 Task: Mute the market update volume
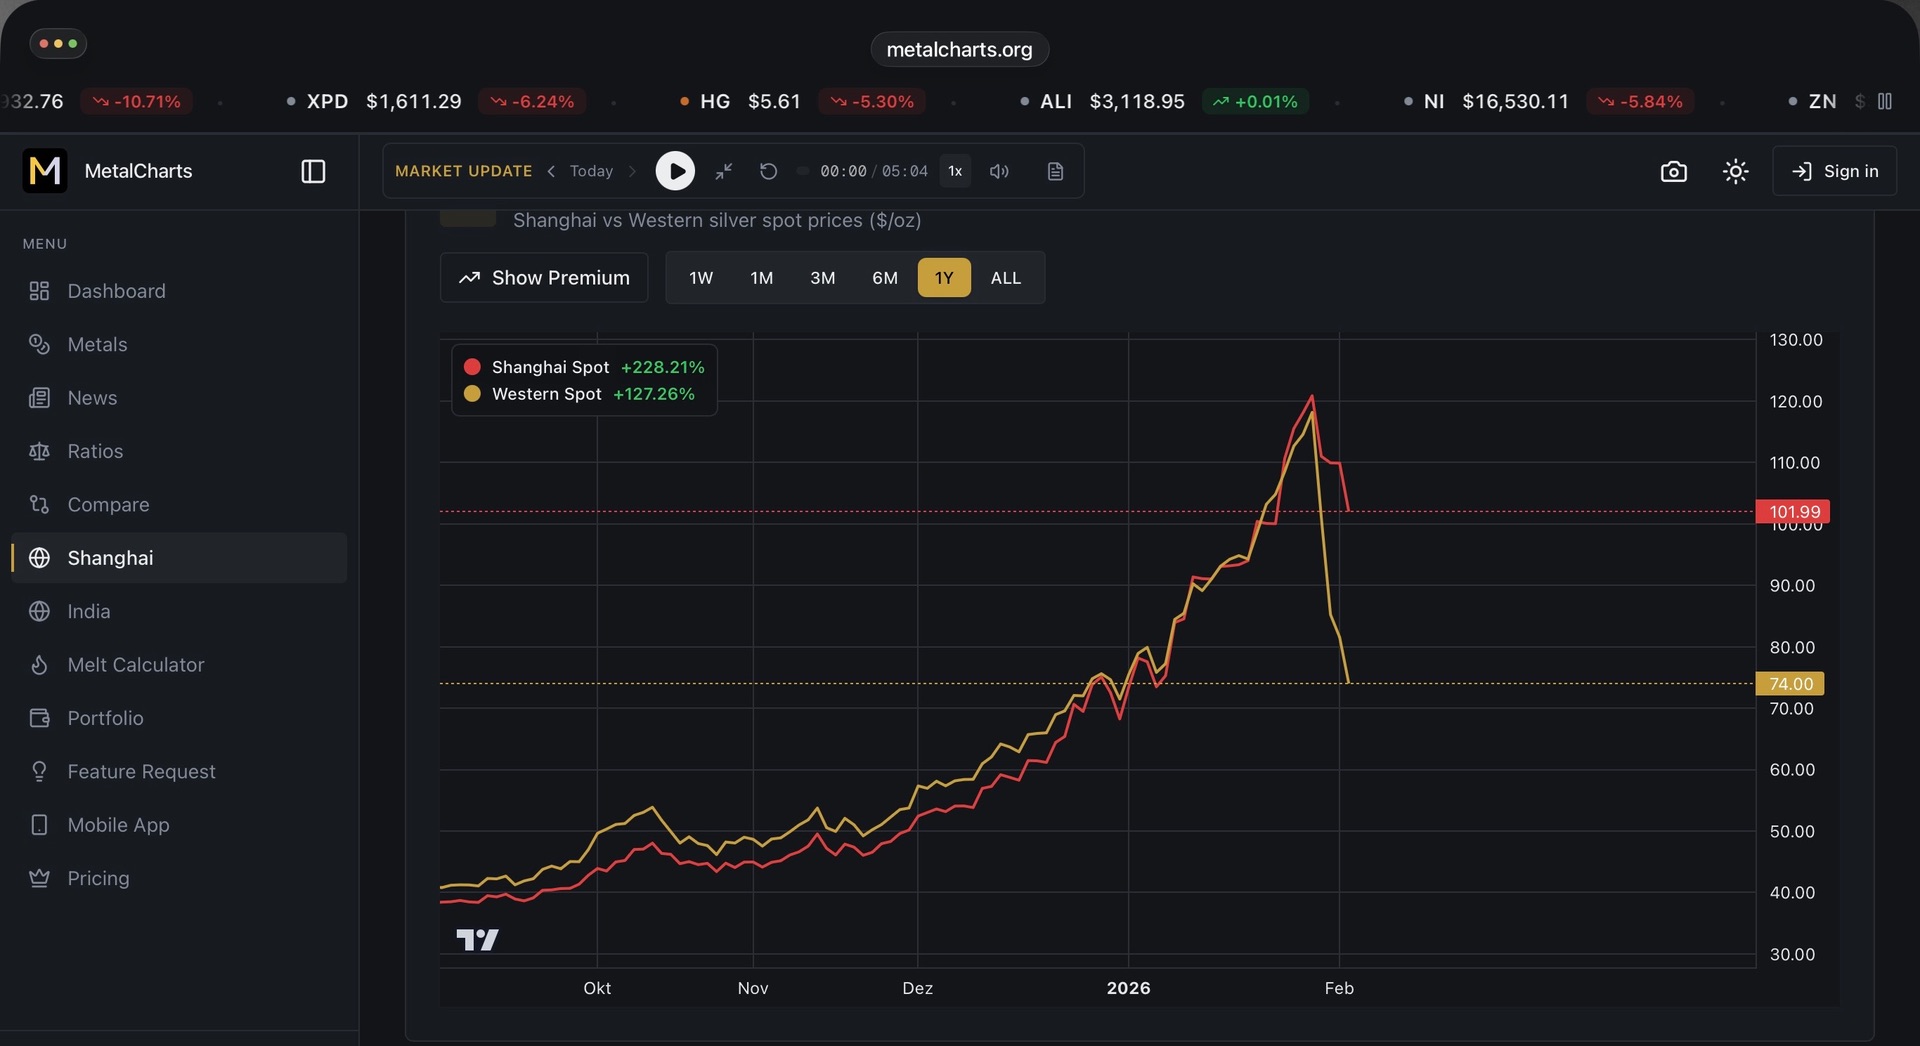pyautogui.click(x=999, y=171)
